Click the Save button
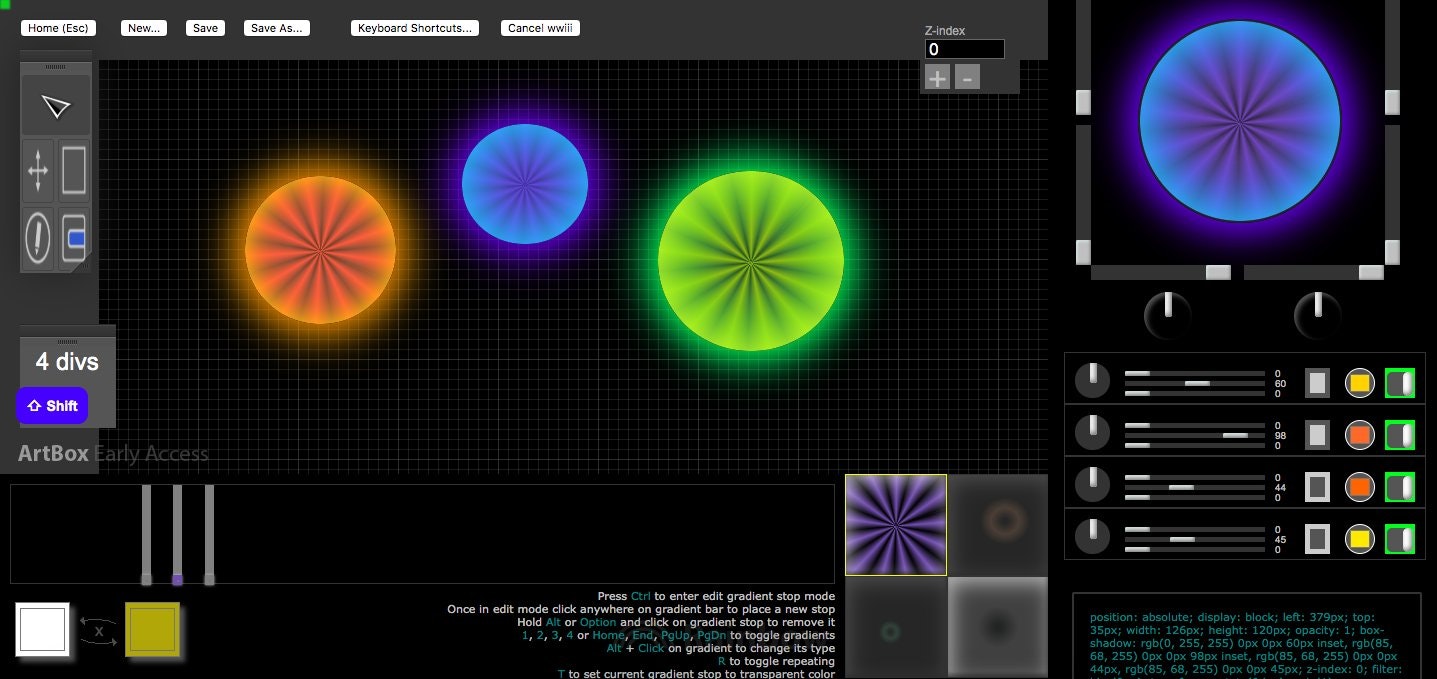The image size is (1437, 679). tap(205, 28)
